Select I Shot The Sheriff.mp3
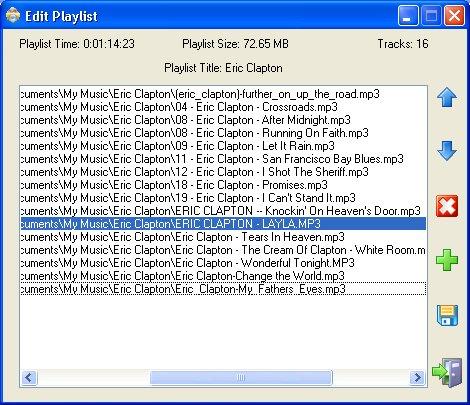 click(x=223, y=172)
